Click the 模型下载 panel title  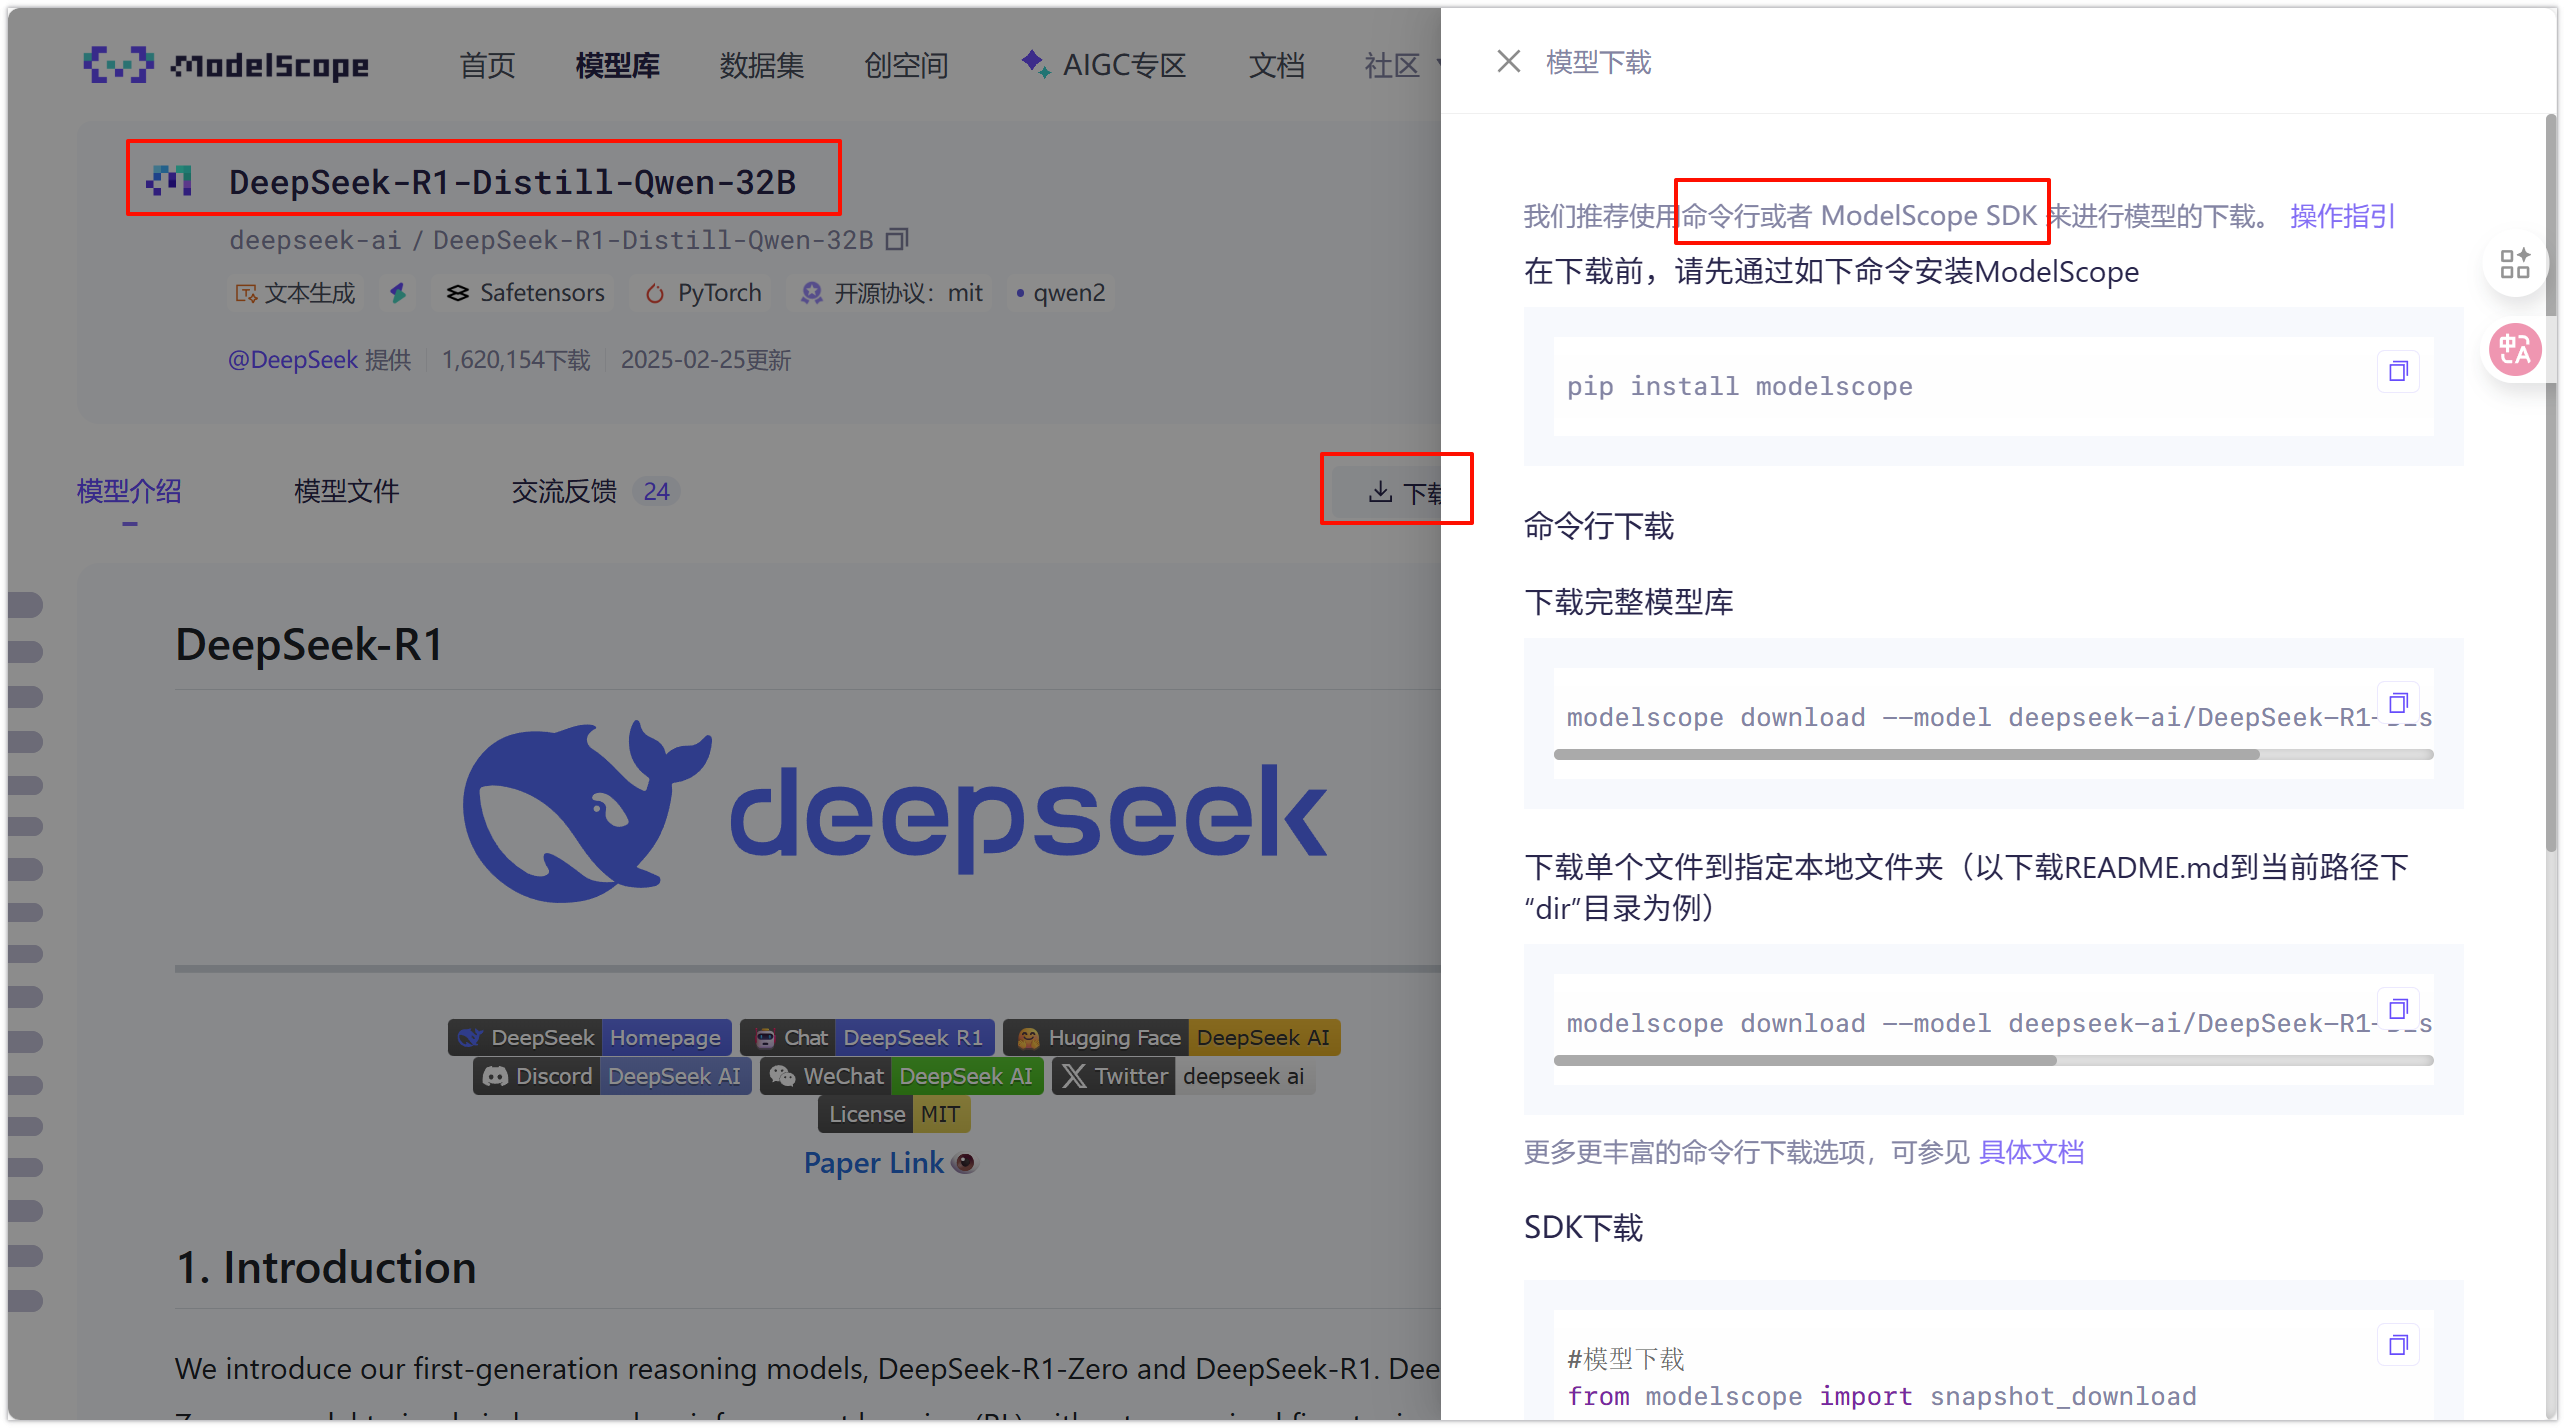(x=1598, y=62)
